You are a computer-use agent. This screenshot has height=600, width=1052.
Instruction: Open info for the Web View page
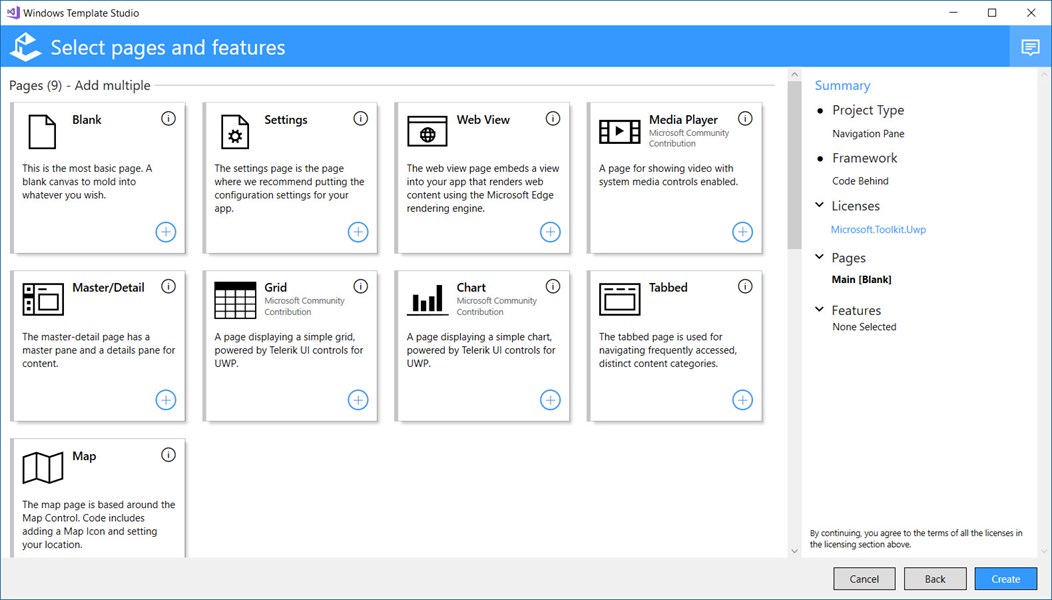tap(553, 119)
